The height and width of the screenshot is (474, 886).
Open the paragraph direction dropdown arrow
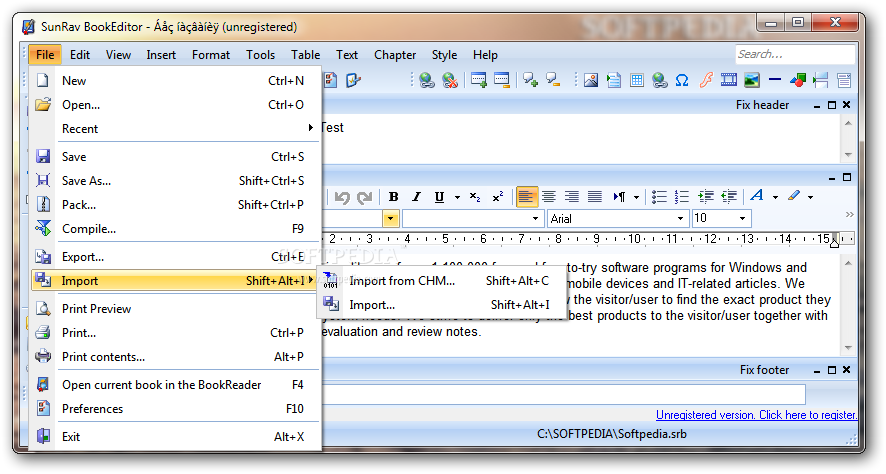[636, 197]
